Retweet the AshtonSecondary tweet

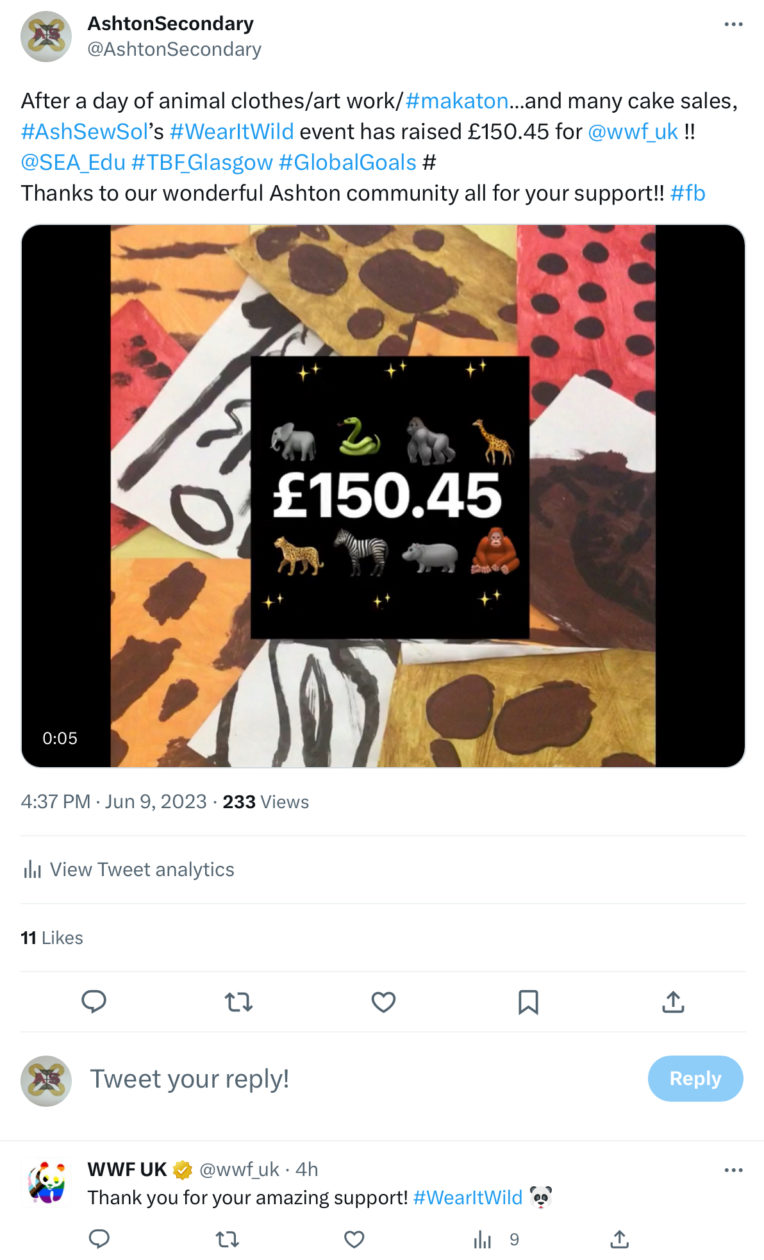coord(238,1001)
